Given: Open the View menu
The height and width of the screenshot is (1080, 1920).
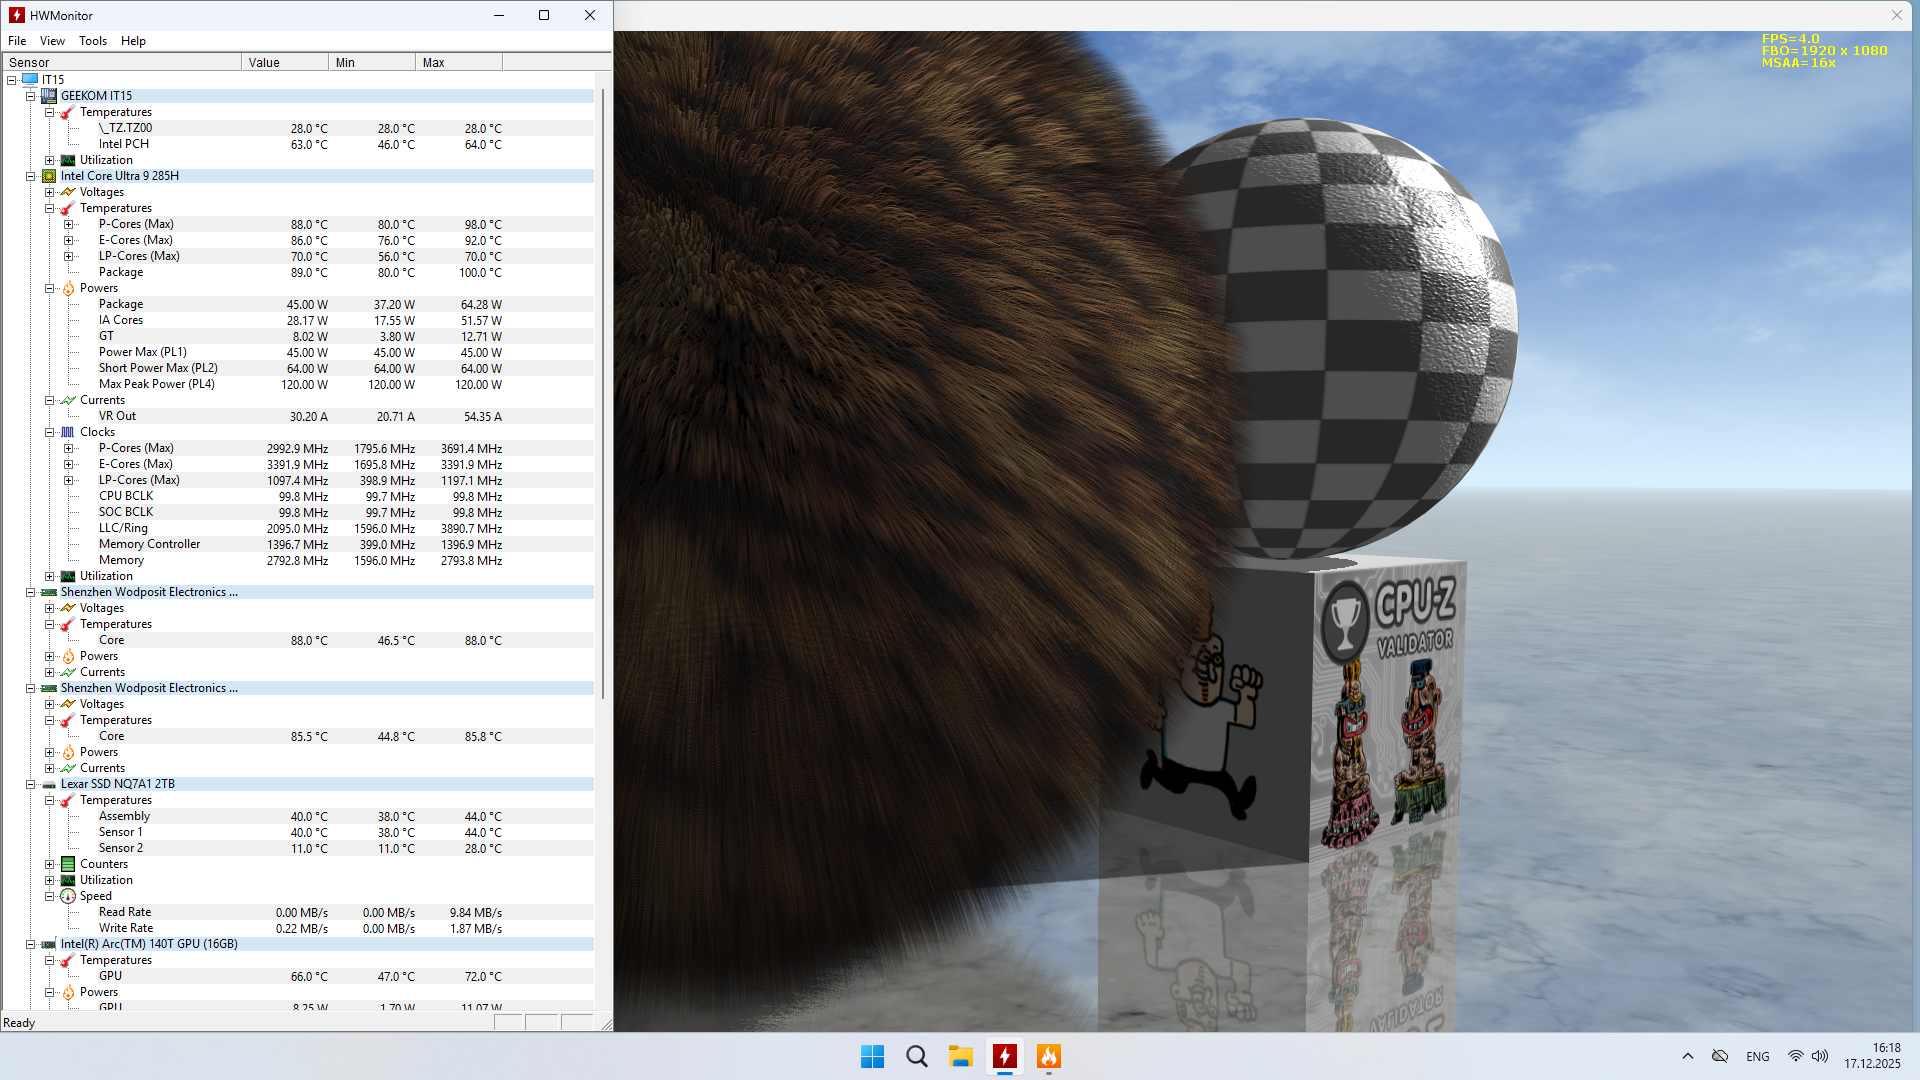Looking at the screenshot, I should pos(52,41).
